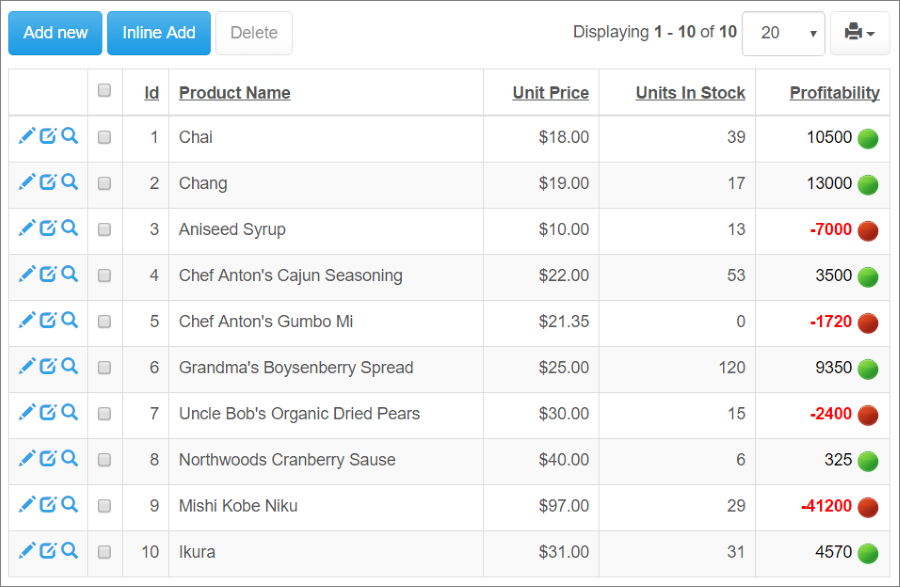The height and width of the screenshot is (587, 900).
Task: Click the printer icon in the toolbar
Action: tap(853, 33)
